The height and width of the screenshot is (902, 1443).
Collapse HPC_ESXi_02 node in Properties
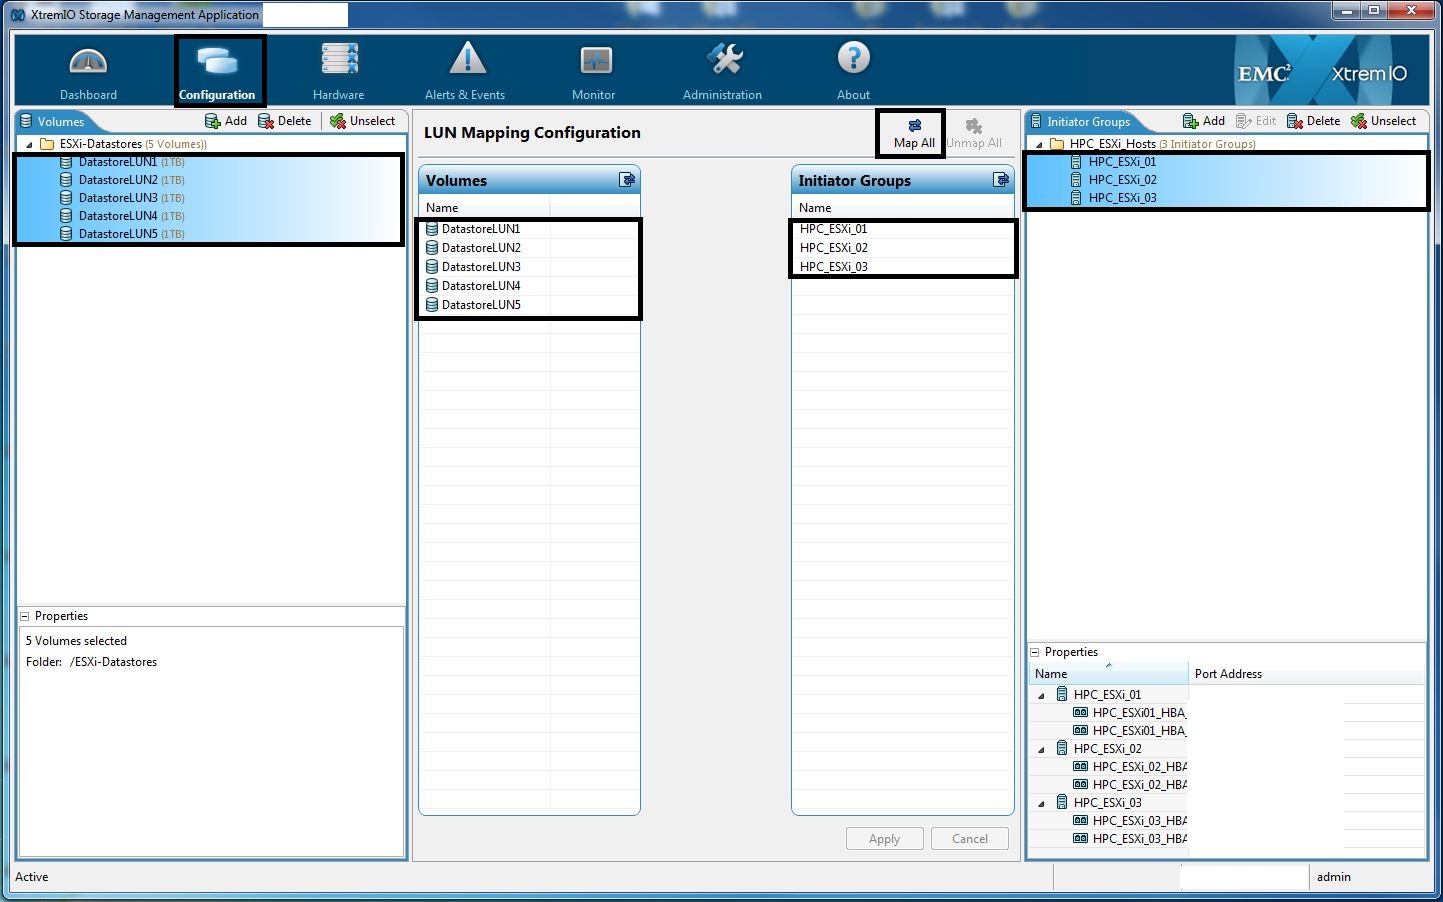coord(1042,749)
